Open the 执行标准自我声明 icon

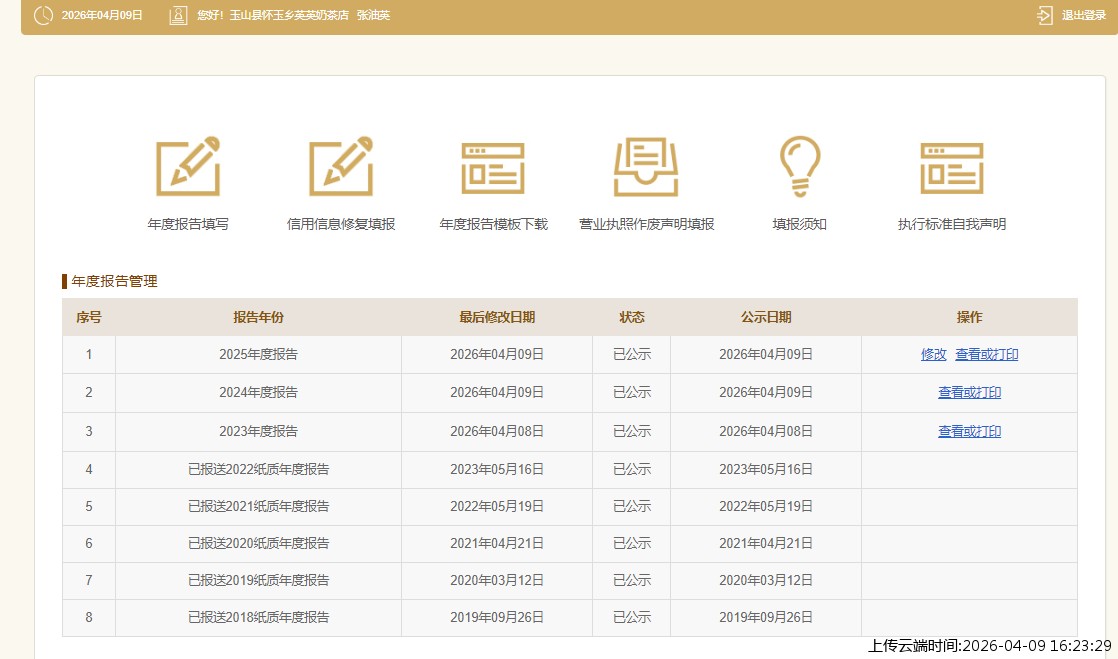pos(951,168)
